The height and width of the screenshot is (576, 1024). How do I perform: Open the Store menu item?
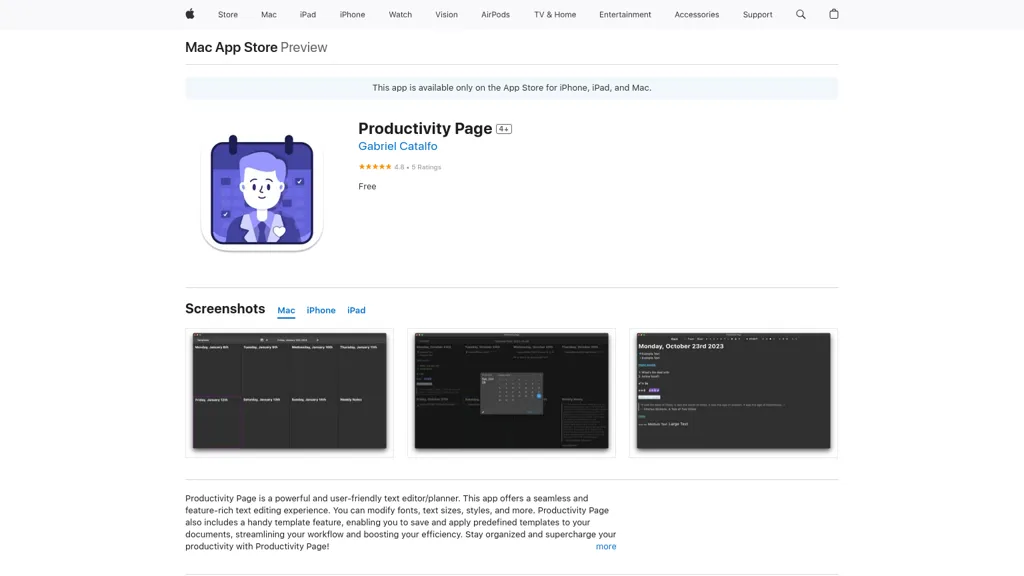(x=228, y=14)
